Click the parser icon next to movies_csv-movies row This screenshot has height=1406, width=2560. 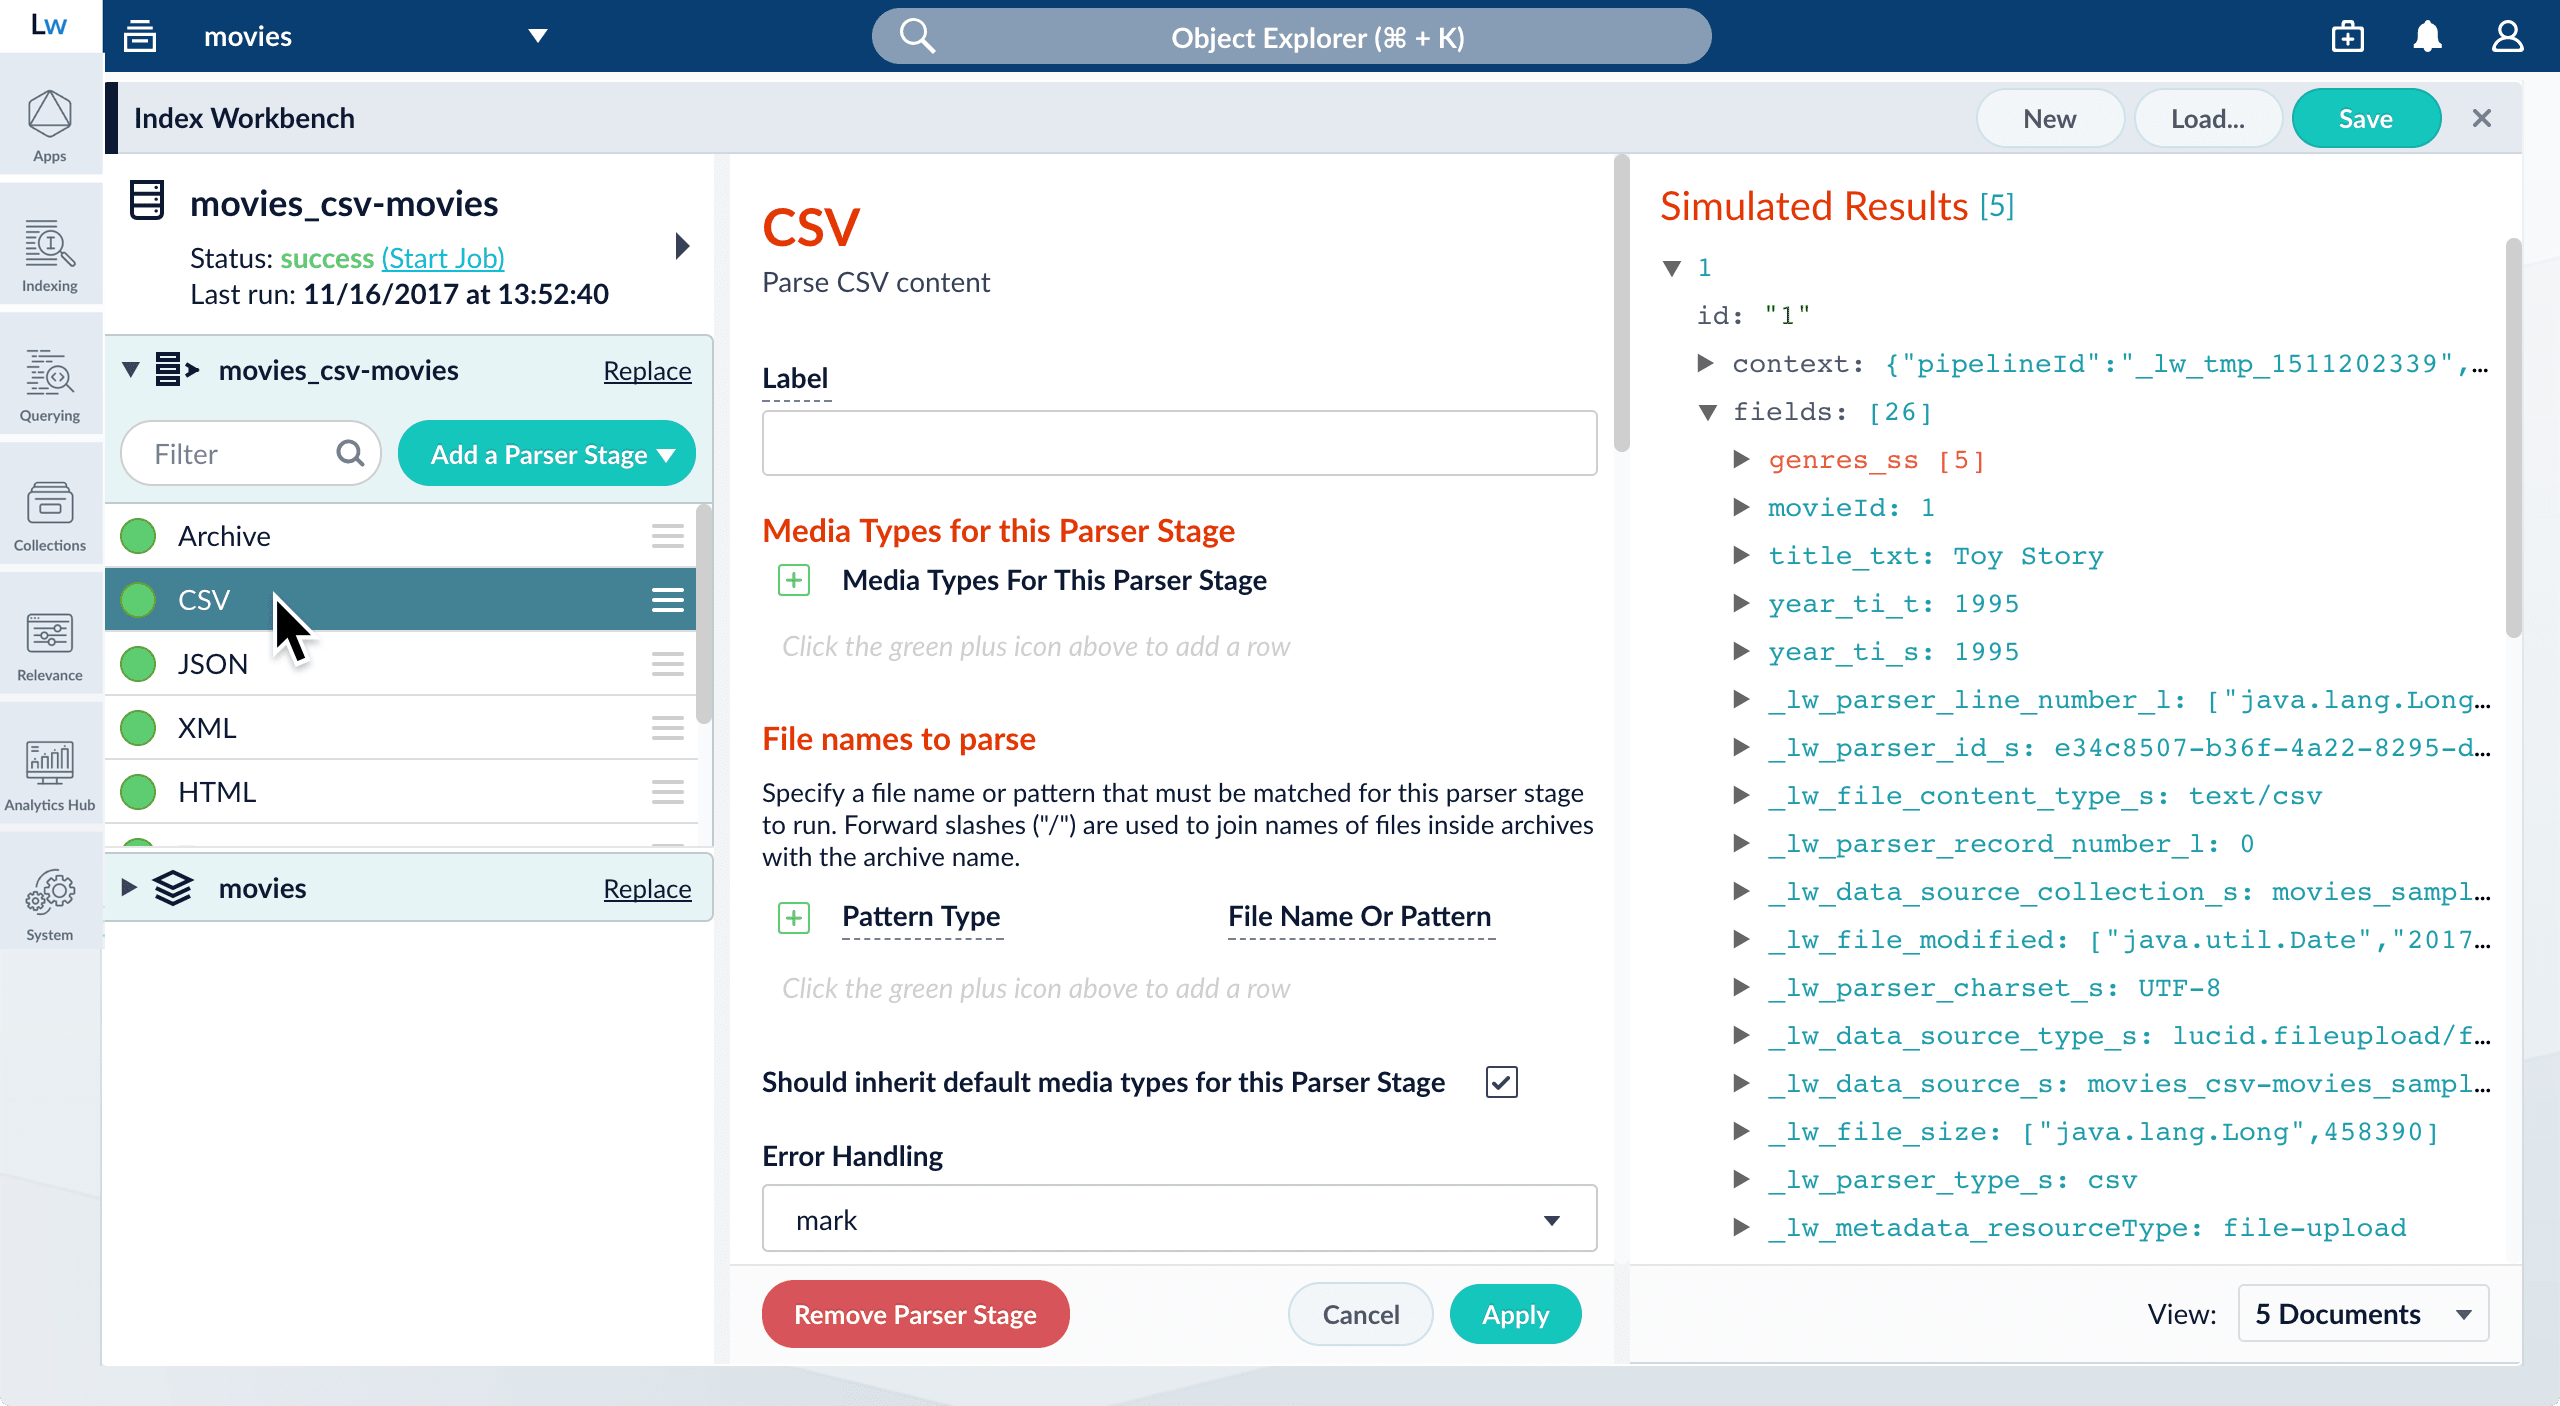tap(177, 370)
